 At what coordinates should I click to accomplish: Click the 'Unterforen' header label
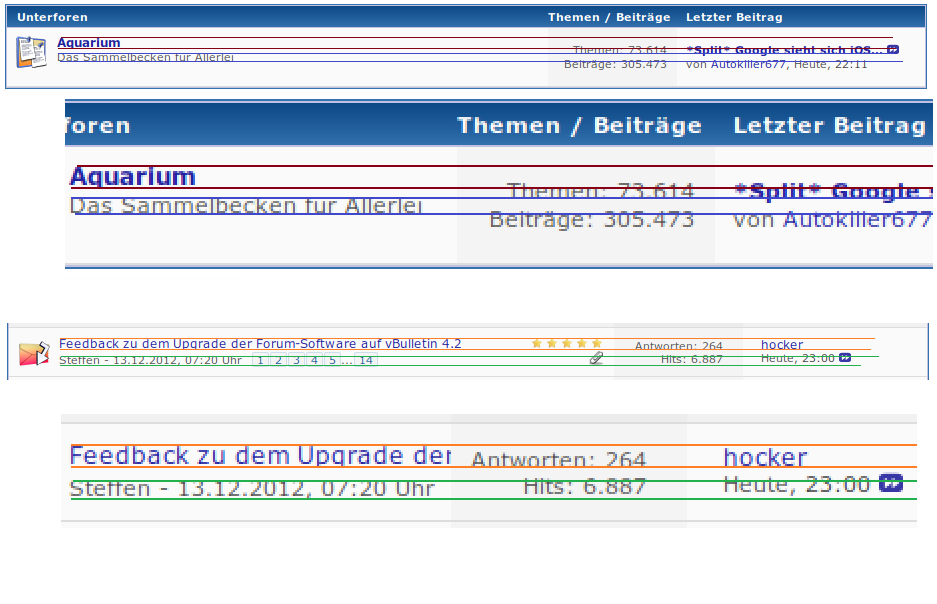pos(52,17)
